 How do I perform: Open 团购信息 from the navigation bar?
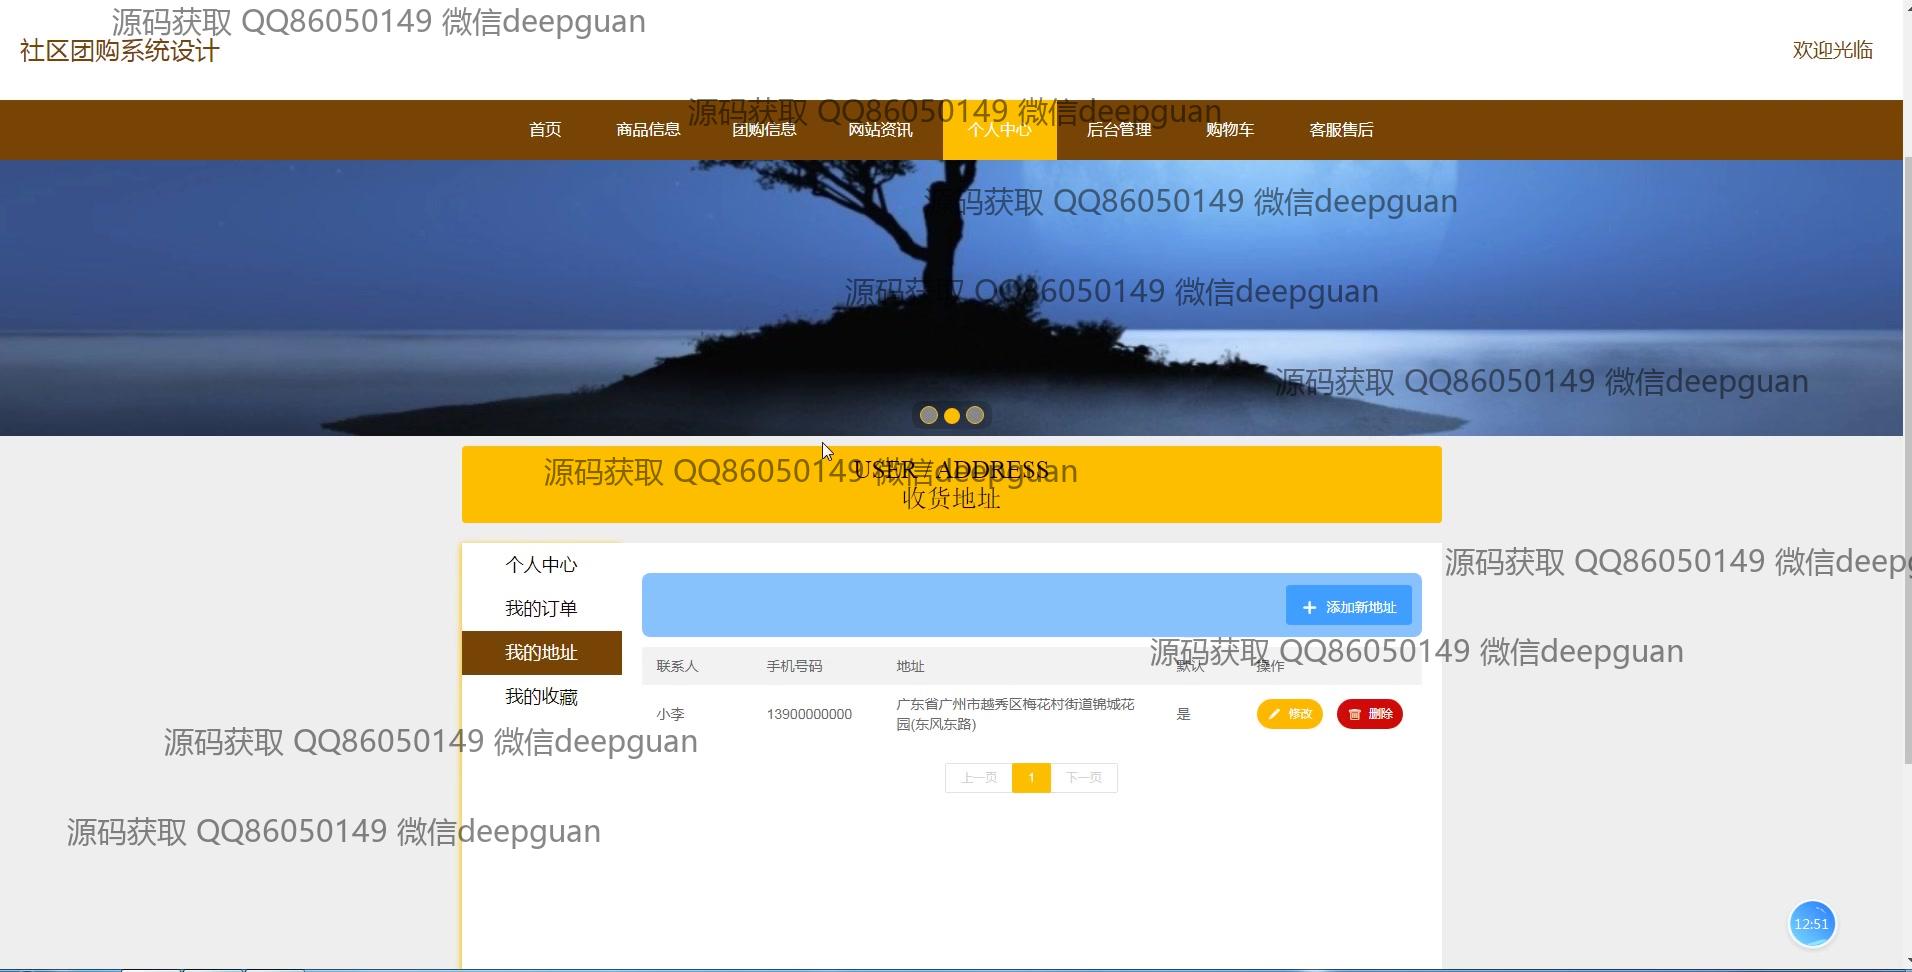(764, 130)
